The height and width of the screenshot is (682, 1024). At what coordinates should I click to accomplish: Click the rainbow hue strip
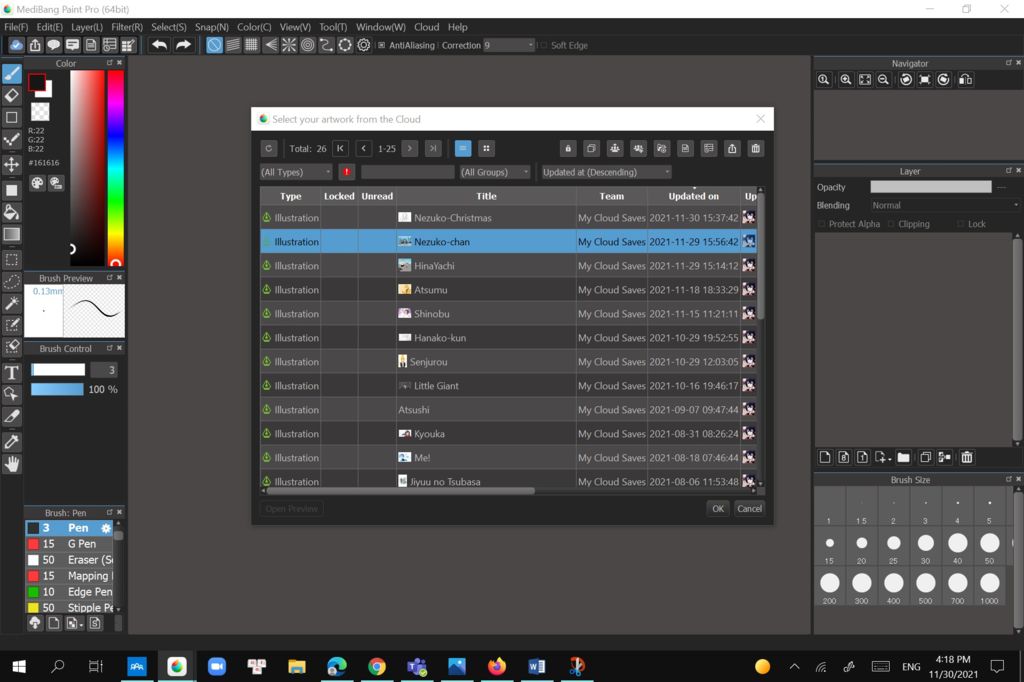click(x=116, y=168)
